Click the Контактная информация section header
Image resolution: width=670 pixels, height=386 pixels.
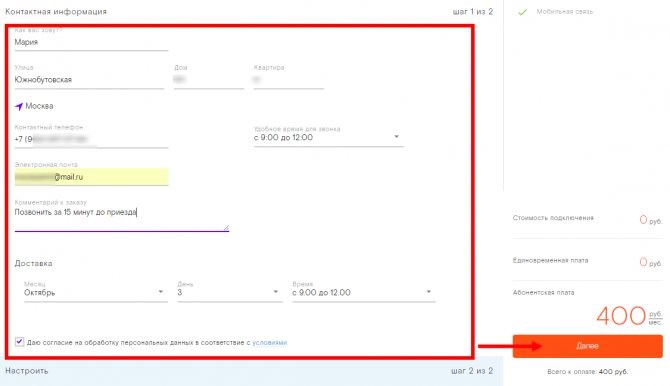(x=56, y=12)
